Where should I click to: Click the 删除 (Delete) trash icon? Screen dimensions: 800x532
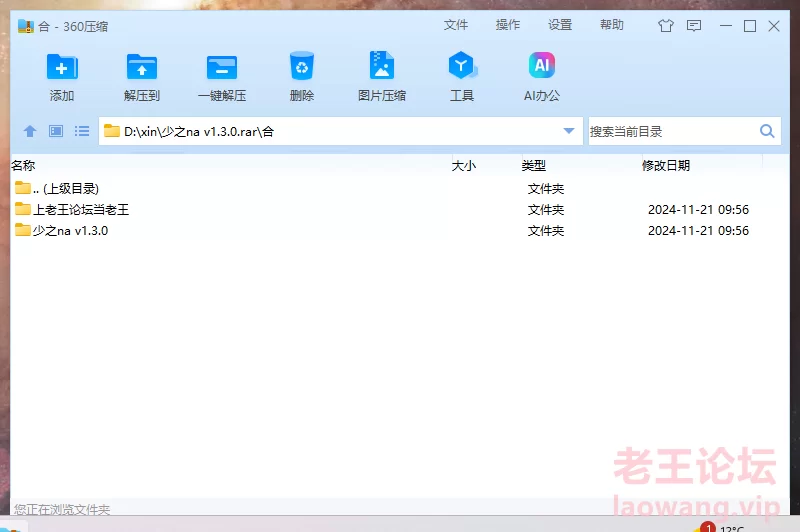coord(302,65)
